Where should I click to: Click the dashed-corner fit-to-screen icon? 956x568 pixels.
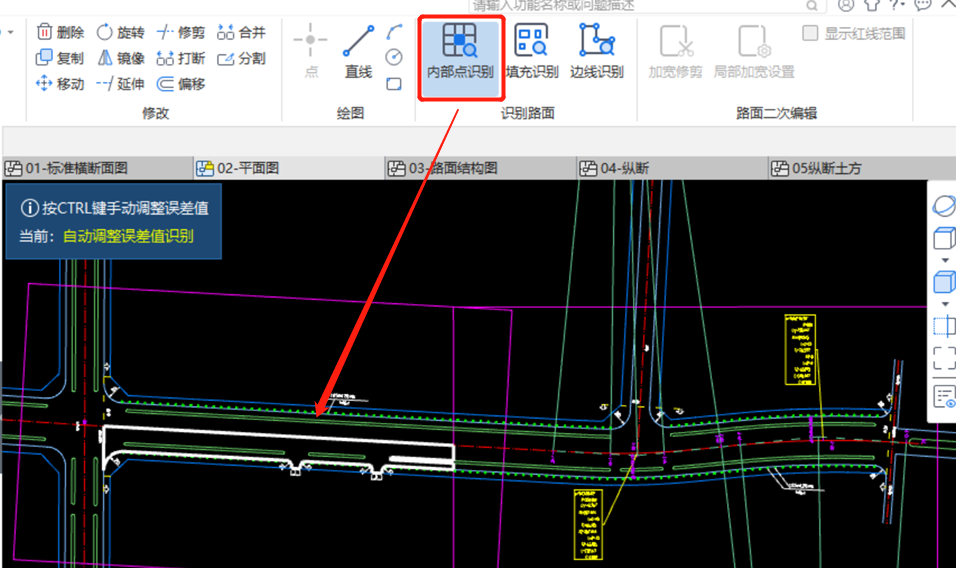coord(944,358)
